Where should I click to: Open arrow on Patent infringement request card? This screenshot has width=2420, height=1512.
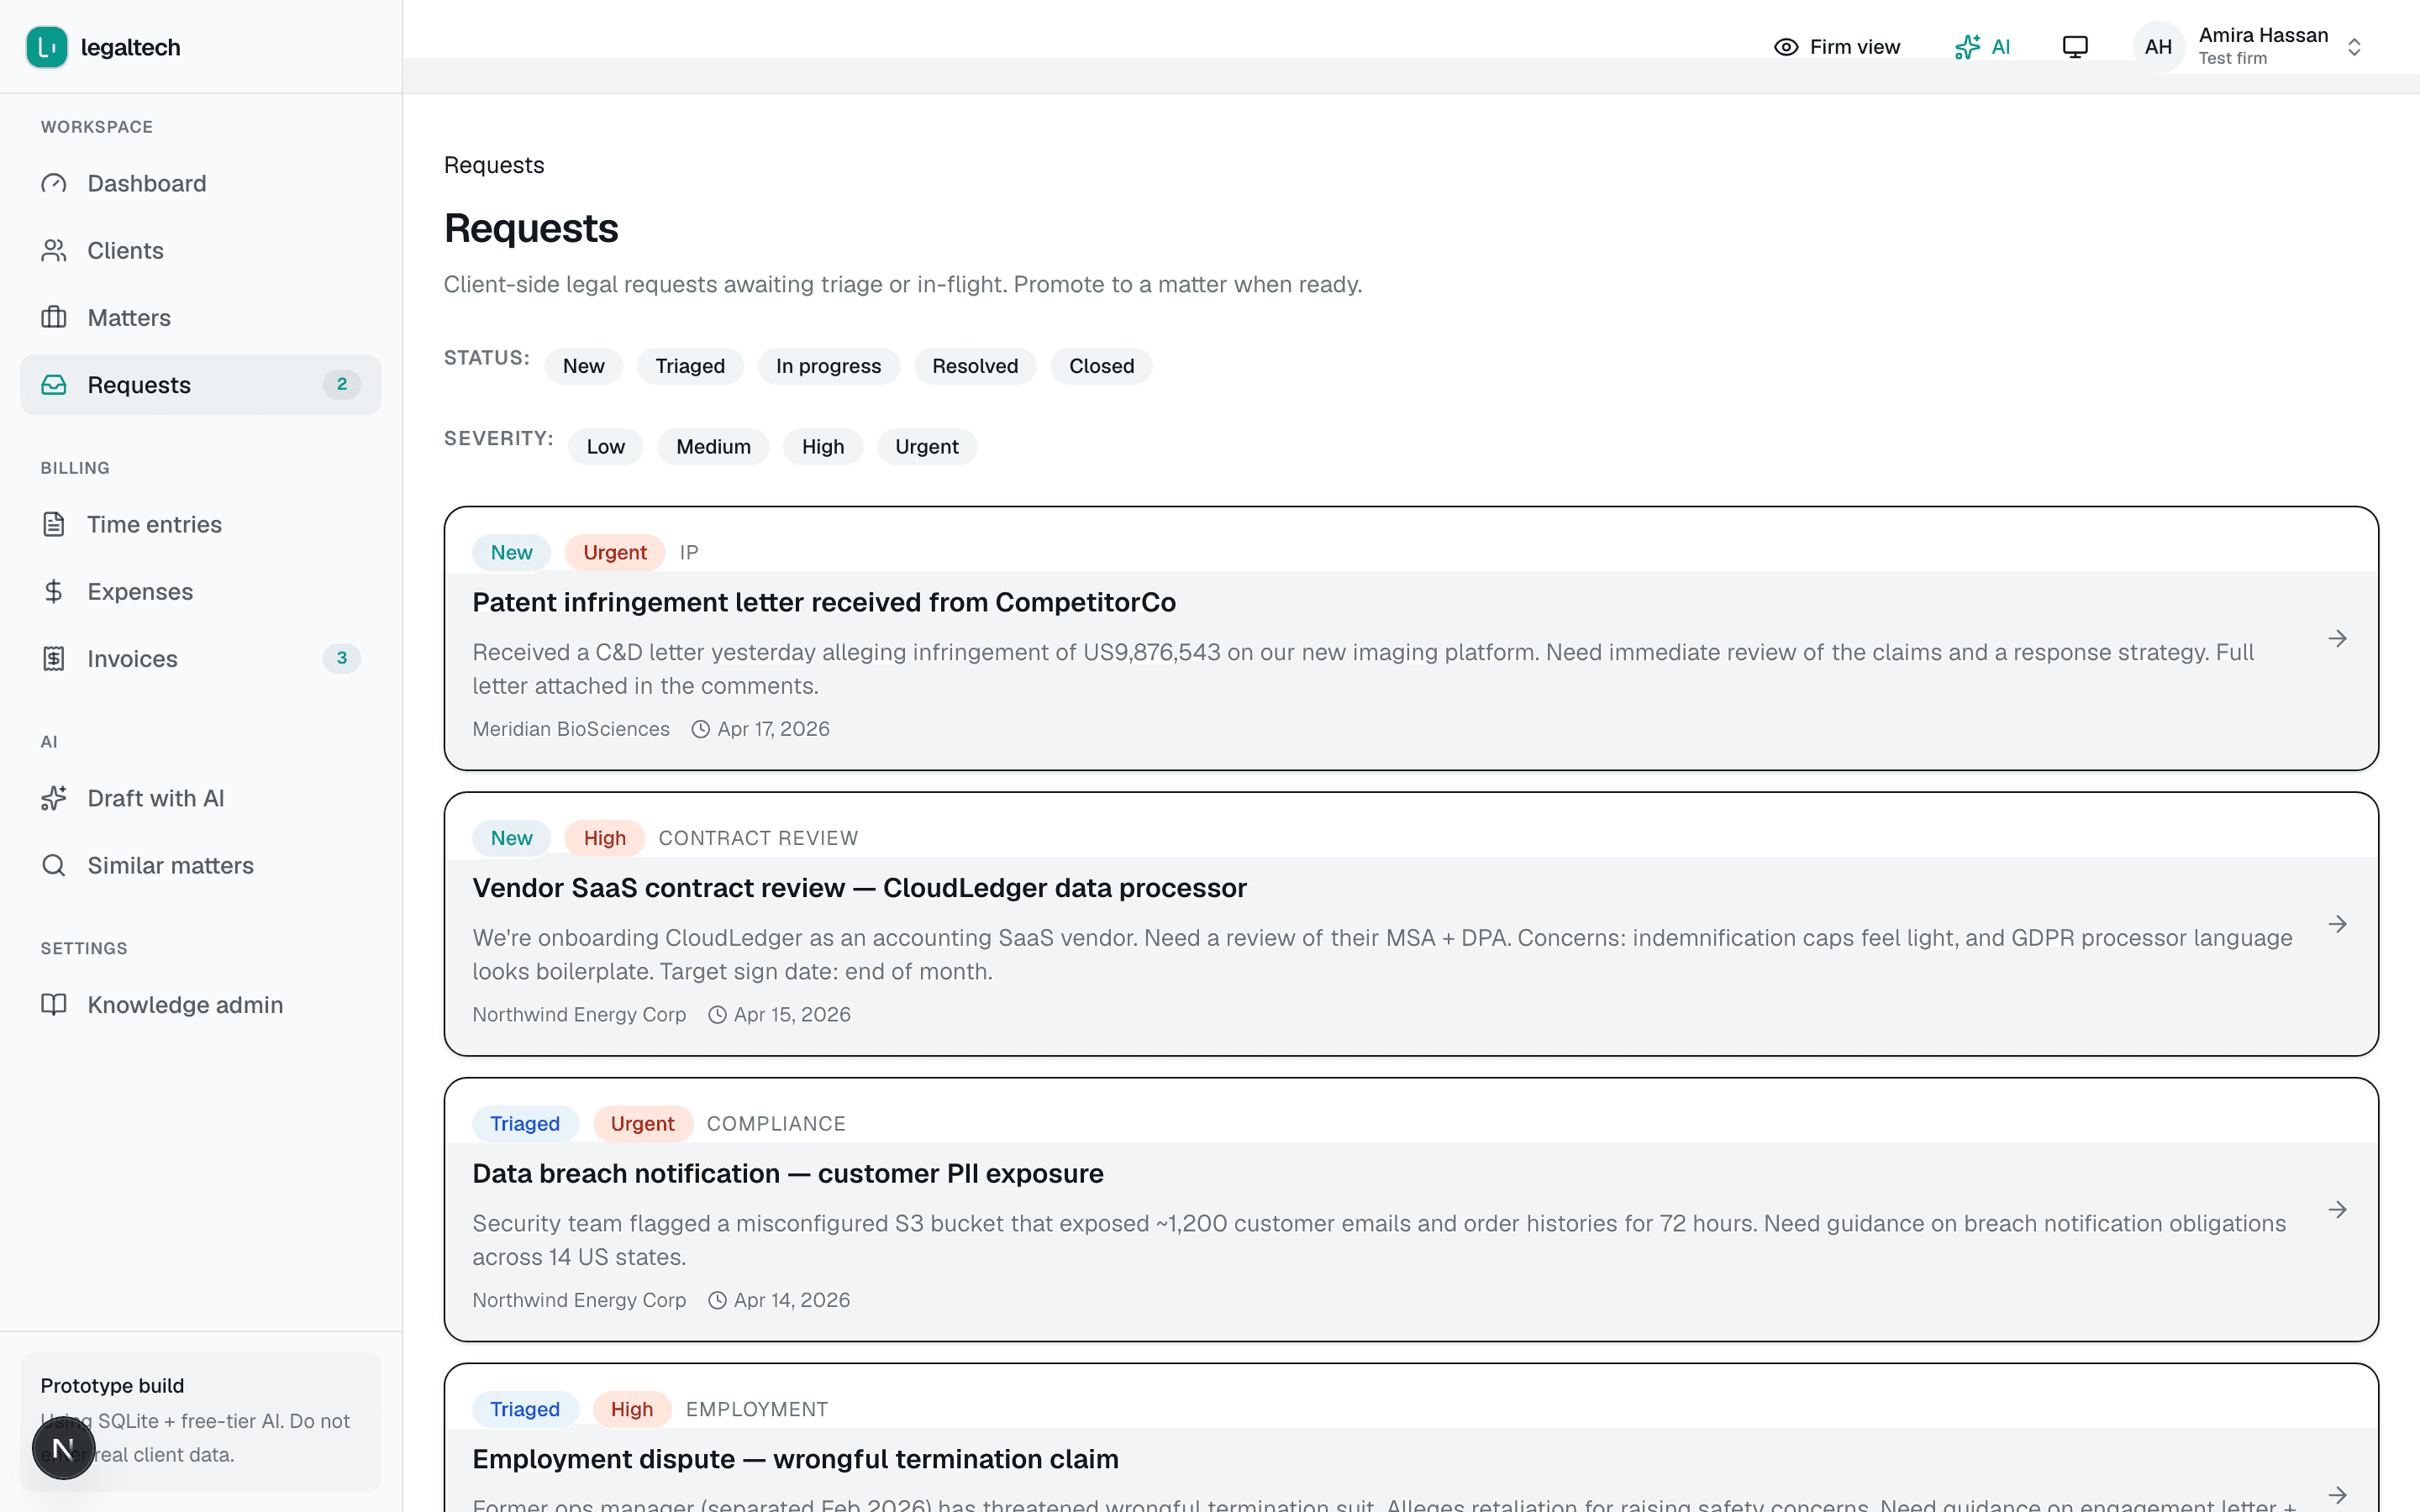point(2337,638)
